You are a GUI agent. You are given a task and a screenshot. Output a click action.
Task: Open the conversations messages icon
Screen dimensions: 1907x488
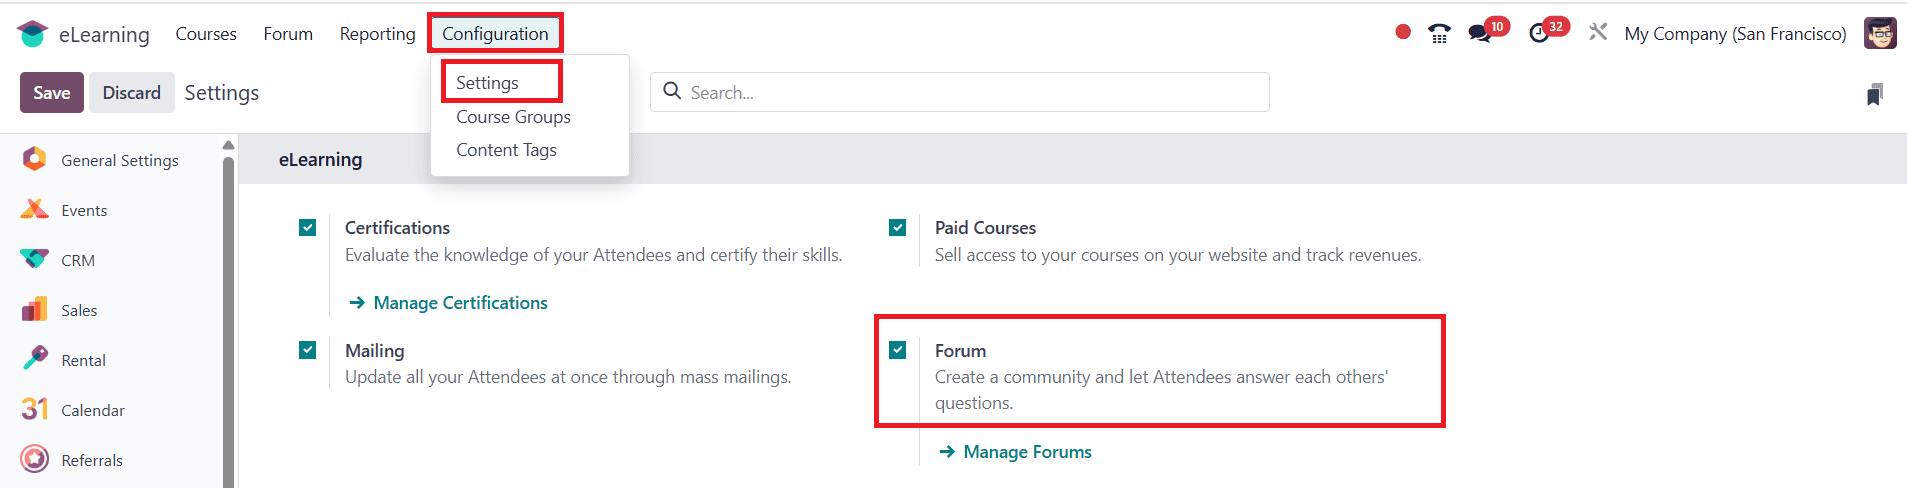coord(1479,34)
